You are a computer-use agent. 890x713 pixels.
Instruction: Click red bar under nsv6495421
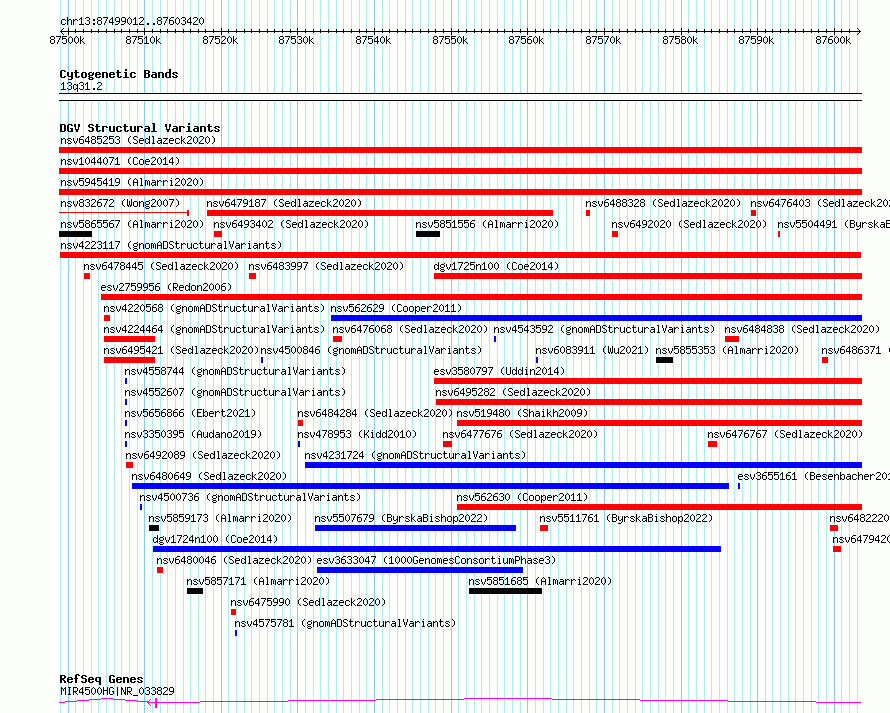pyautogui.click(x=129, y=360)
